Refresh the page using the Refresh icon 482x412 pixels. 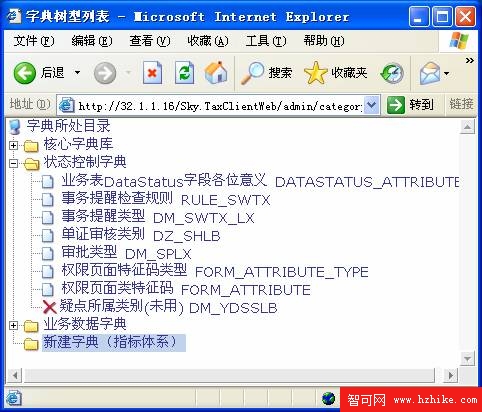pos(184,73)
